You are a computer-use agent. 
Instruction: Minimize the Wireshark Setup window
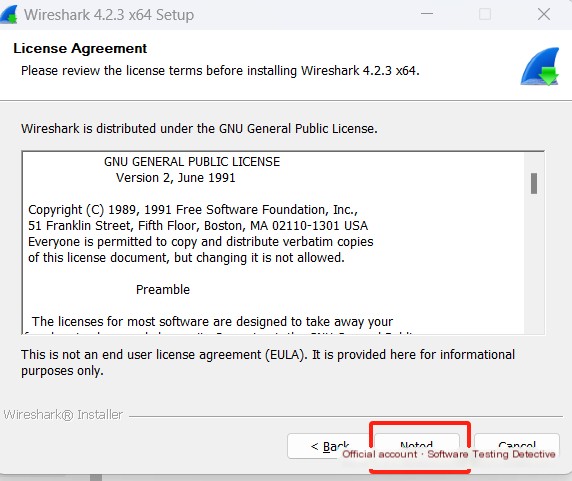[x=427, y=14]
